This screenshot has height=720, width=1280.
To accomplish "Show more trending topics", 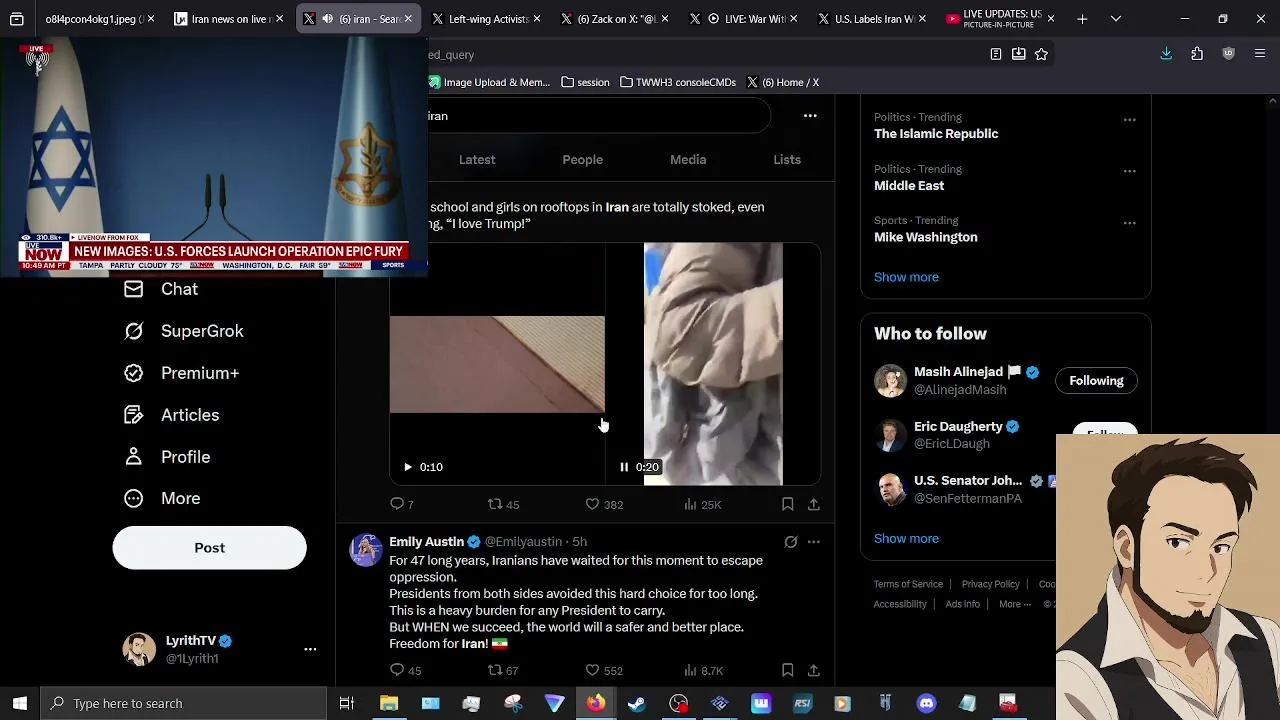I will (x=906, y=277).
